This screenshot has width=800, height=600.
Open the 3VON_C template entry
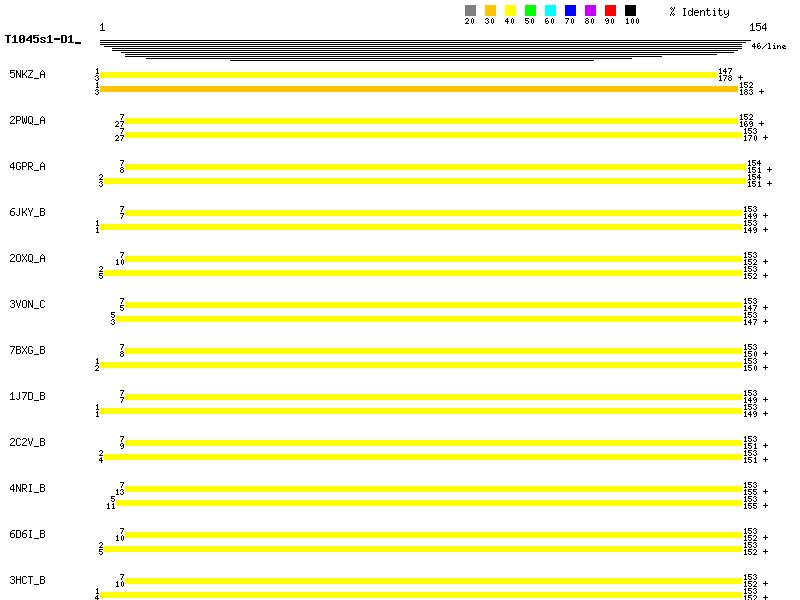[27, 304]
